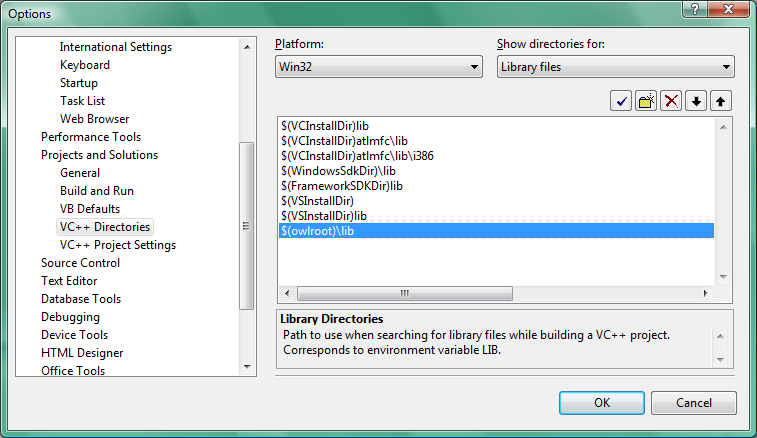The height and width of the screenshot is (438, 757).
Task: Open Startup settings page
Action: 79,83
